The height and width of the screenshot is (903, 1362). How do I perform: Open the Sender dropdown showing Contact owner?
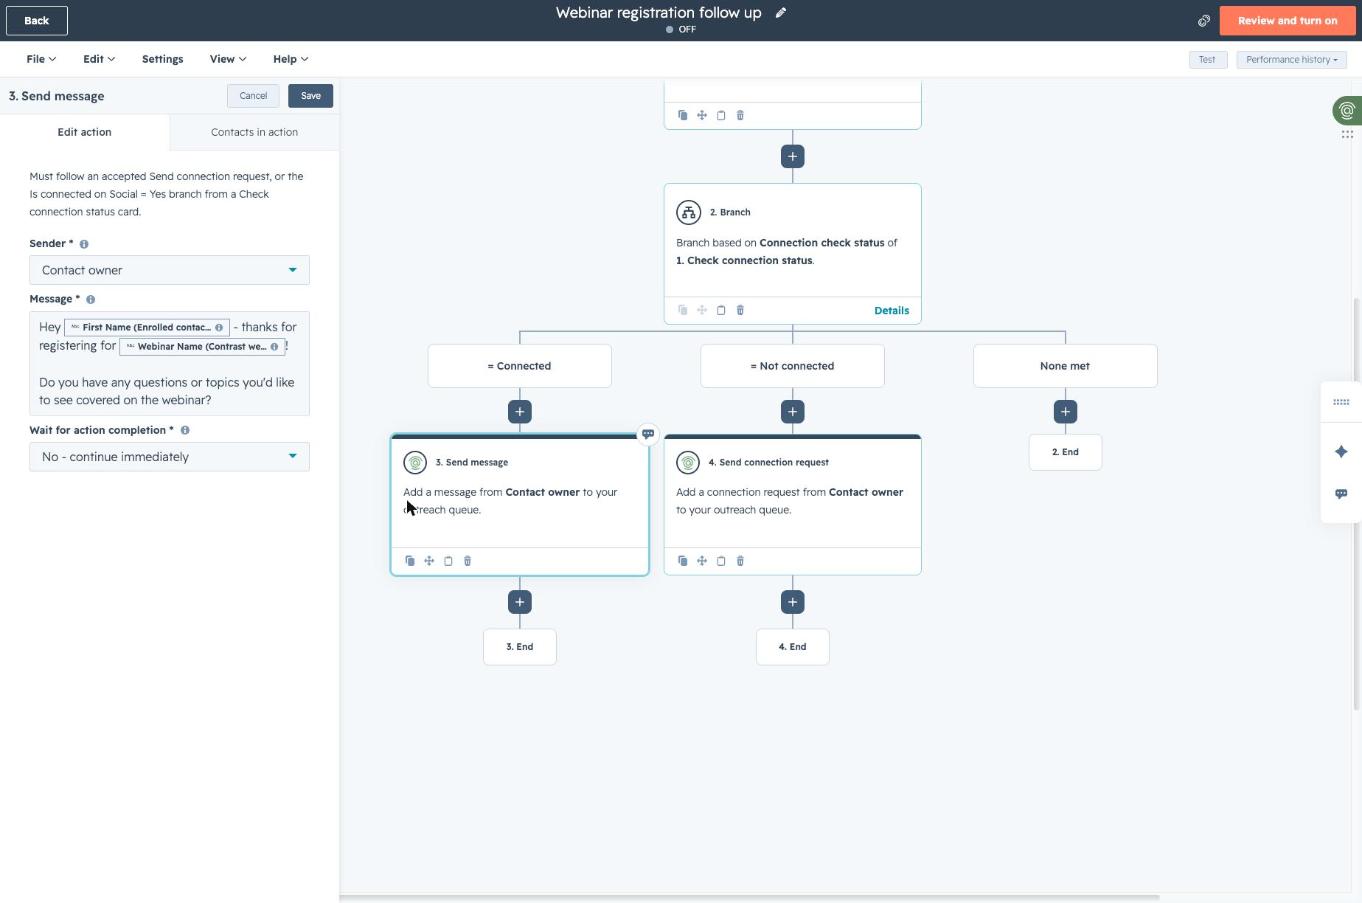click(169, 270)
